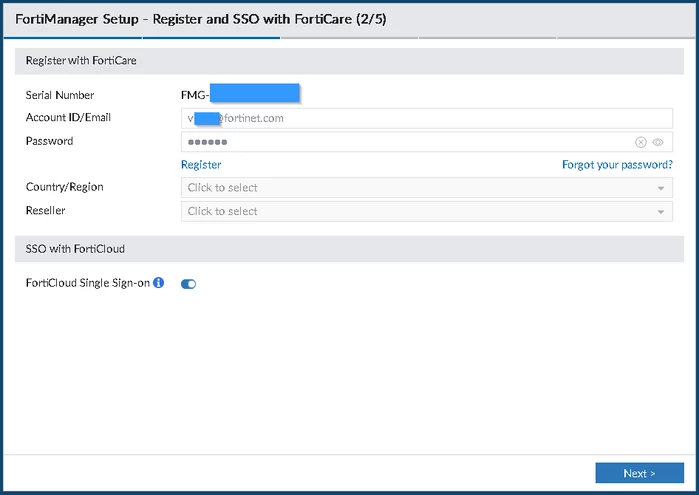Viewport: 699px width, 495px height.
Task: Click the Country/Region label
Action: pos(64,187)
